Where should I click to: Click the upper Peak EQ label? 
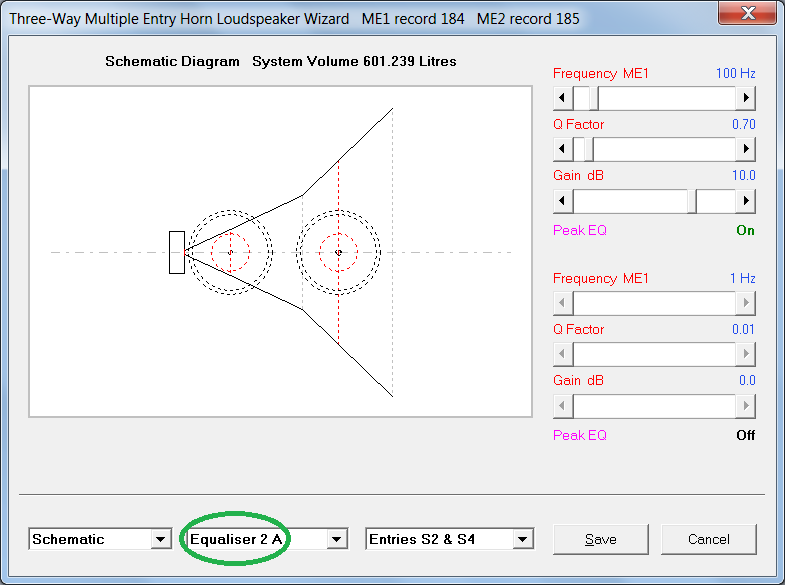(x=580, y=230)
